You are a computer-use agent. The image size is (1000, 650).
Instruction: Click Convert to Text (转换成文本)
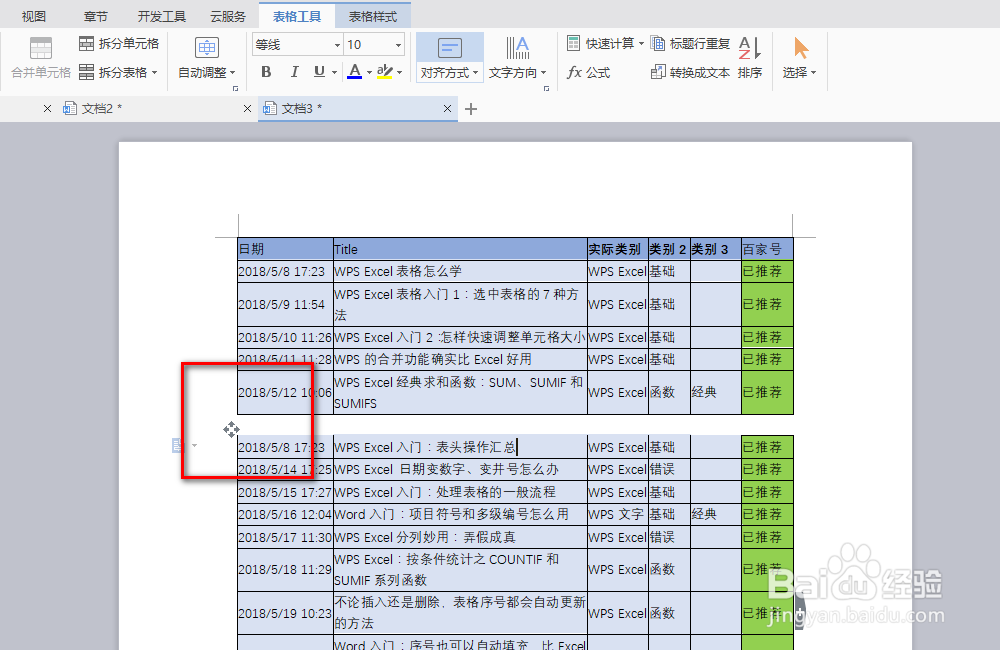(691, 73)
